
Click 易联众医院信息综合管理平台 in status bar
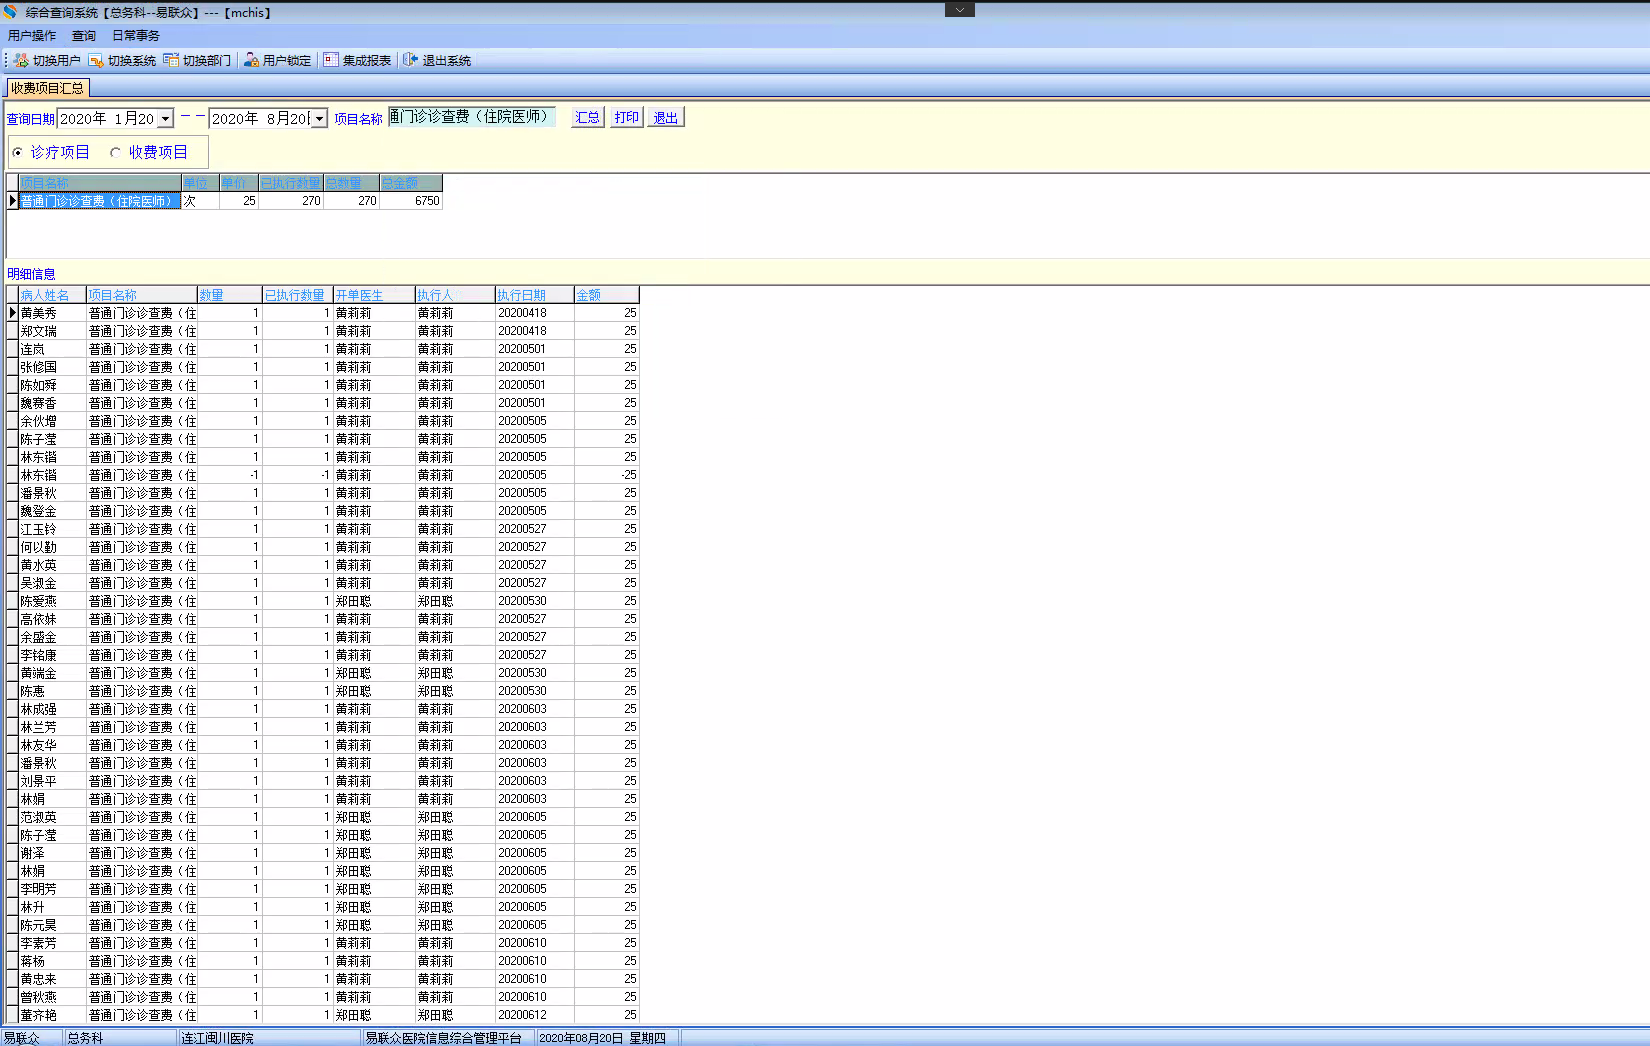coord(443,1038)
